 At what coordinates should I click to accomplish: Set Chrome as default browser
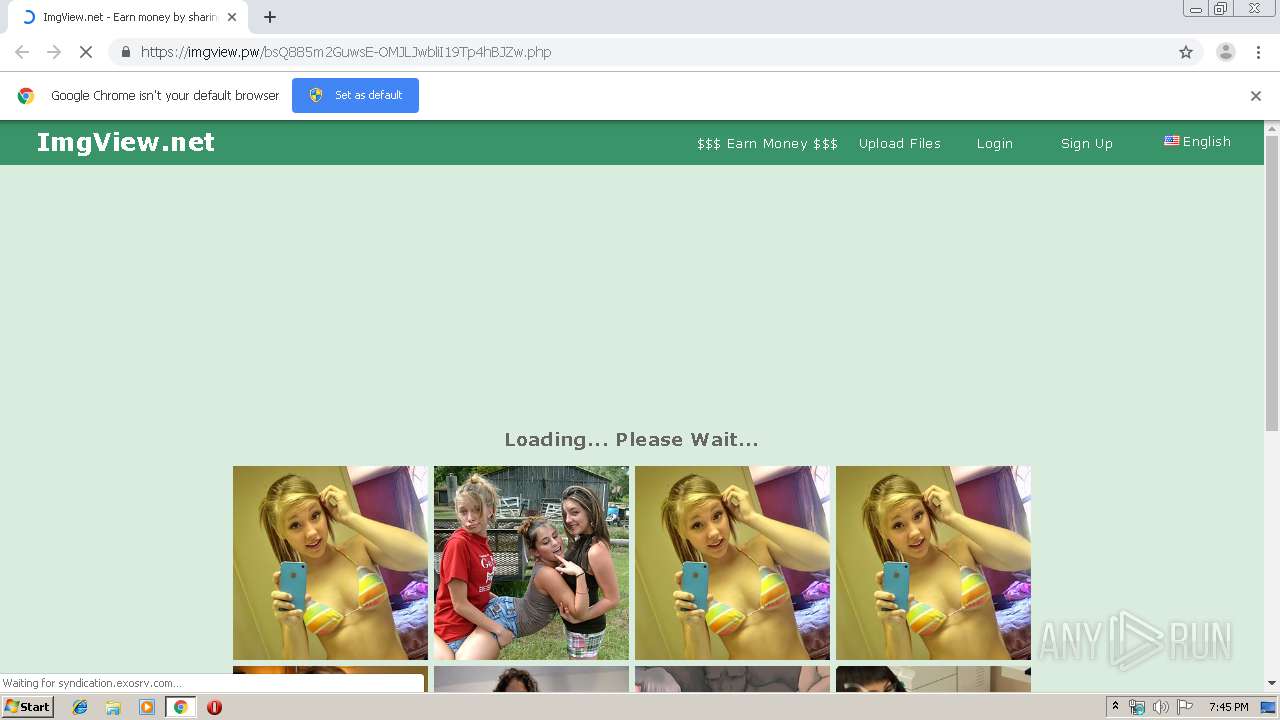pos(355,95)
